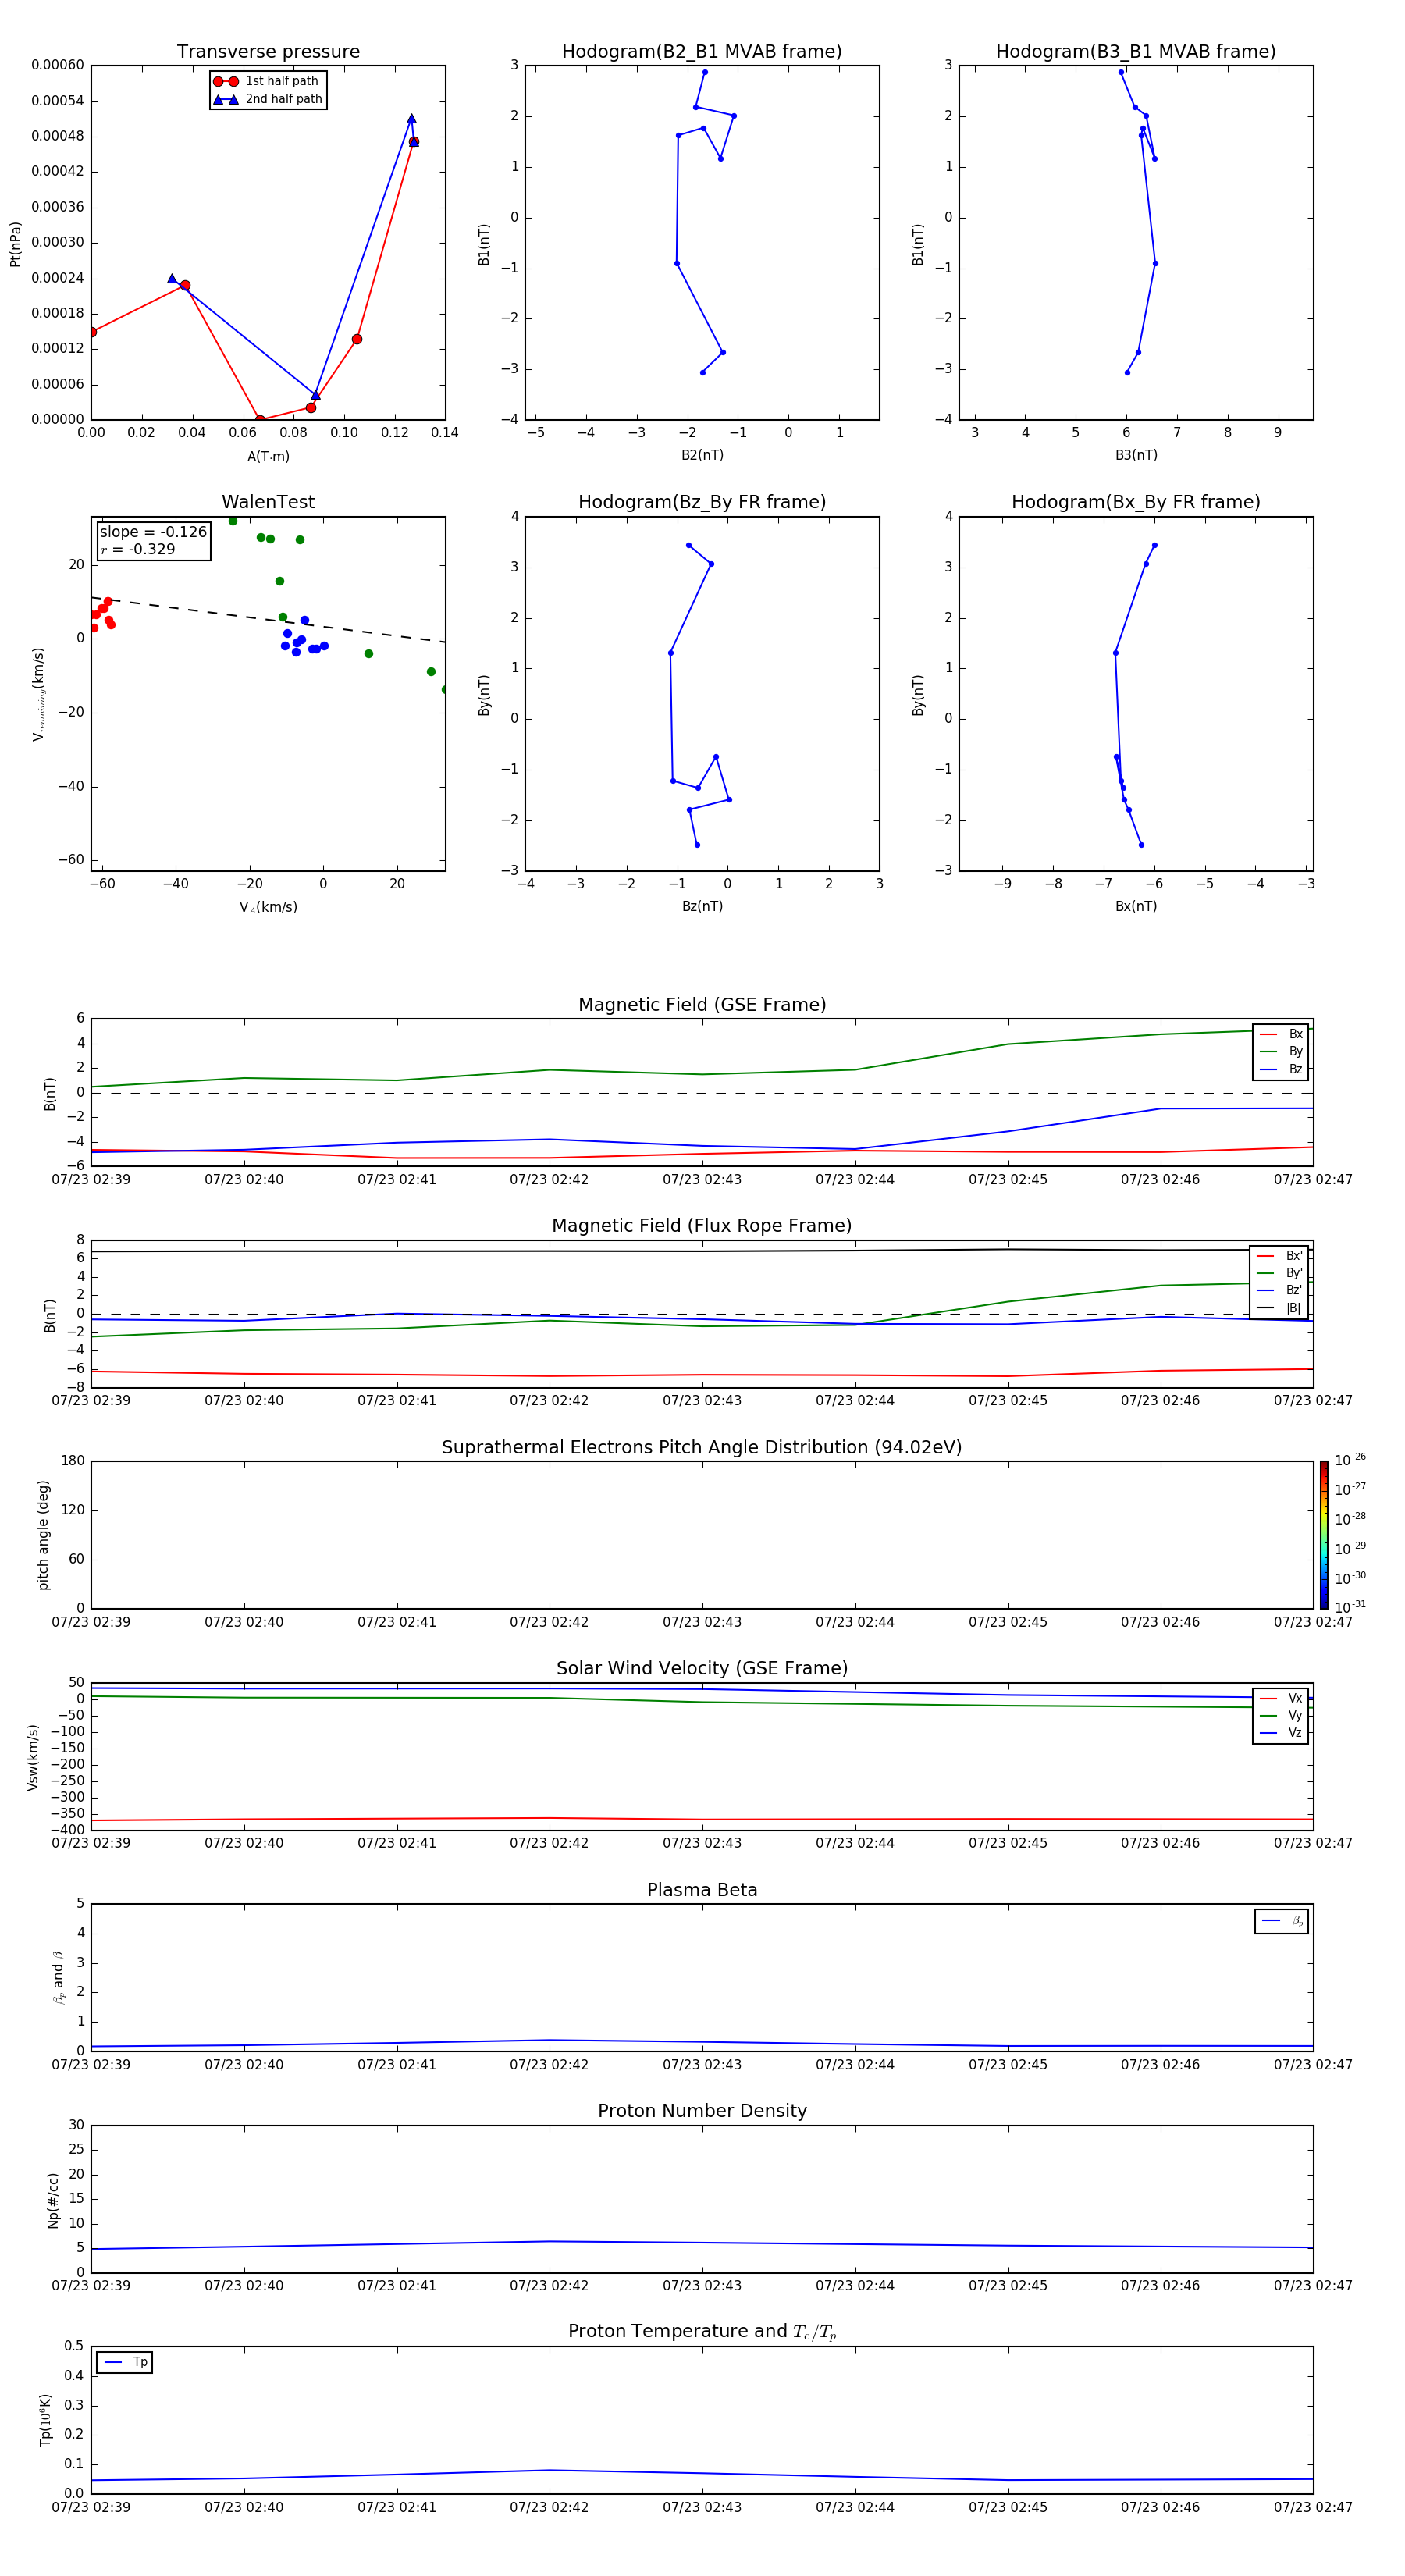Viewport: 1405px width, 2576px height.
Task: Click the βp legend in Plasma Beta panel
Action: (x=1282, y=1921)
